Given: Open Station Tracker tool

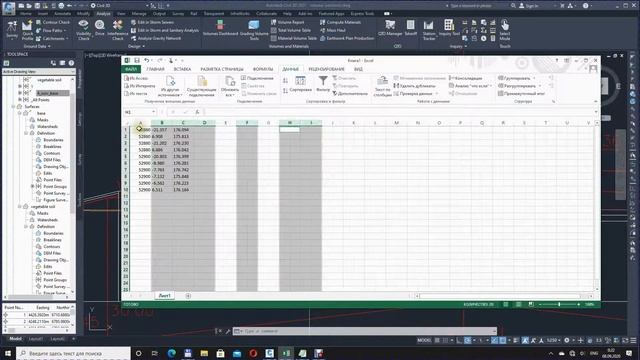Looking at the screenshot, I should 429,29.
